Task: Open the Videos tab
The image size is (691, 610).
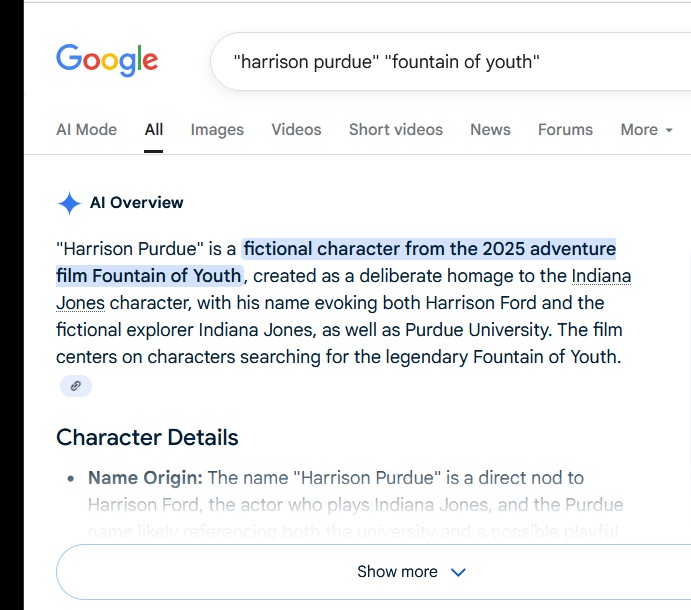Action: point(296,130)
